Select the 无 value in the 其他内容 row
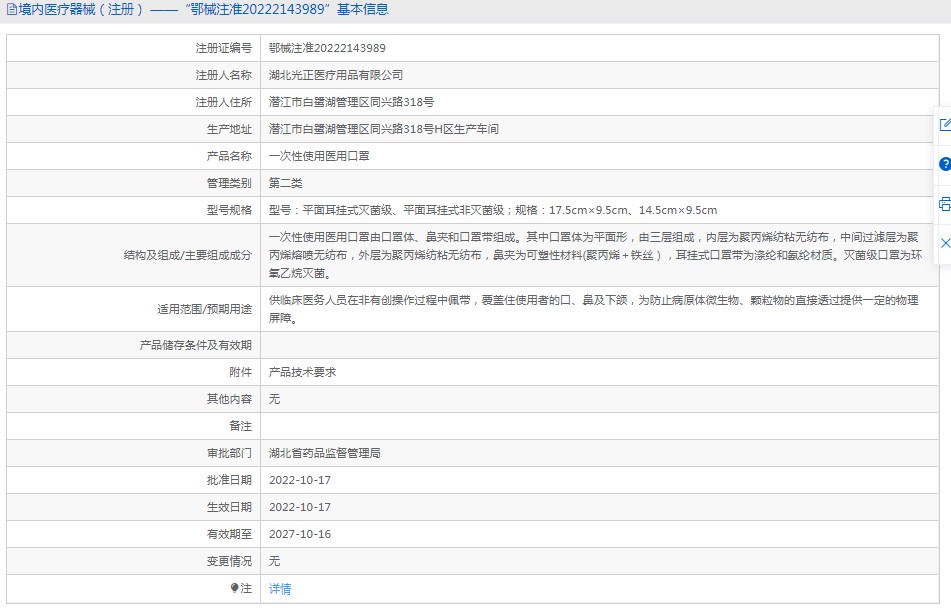The width and height of the screenshot is (951, 611). 274,399
